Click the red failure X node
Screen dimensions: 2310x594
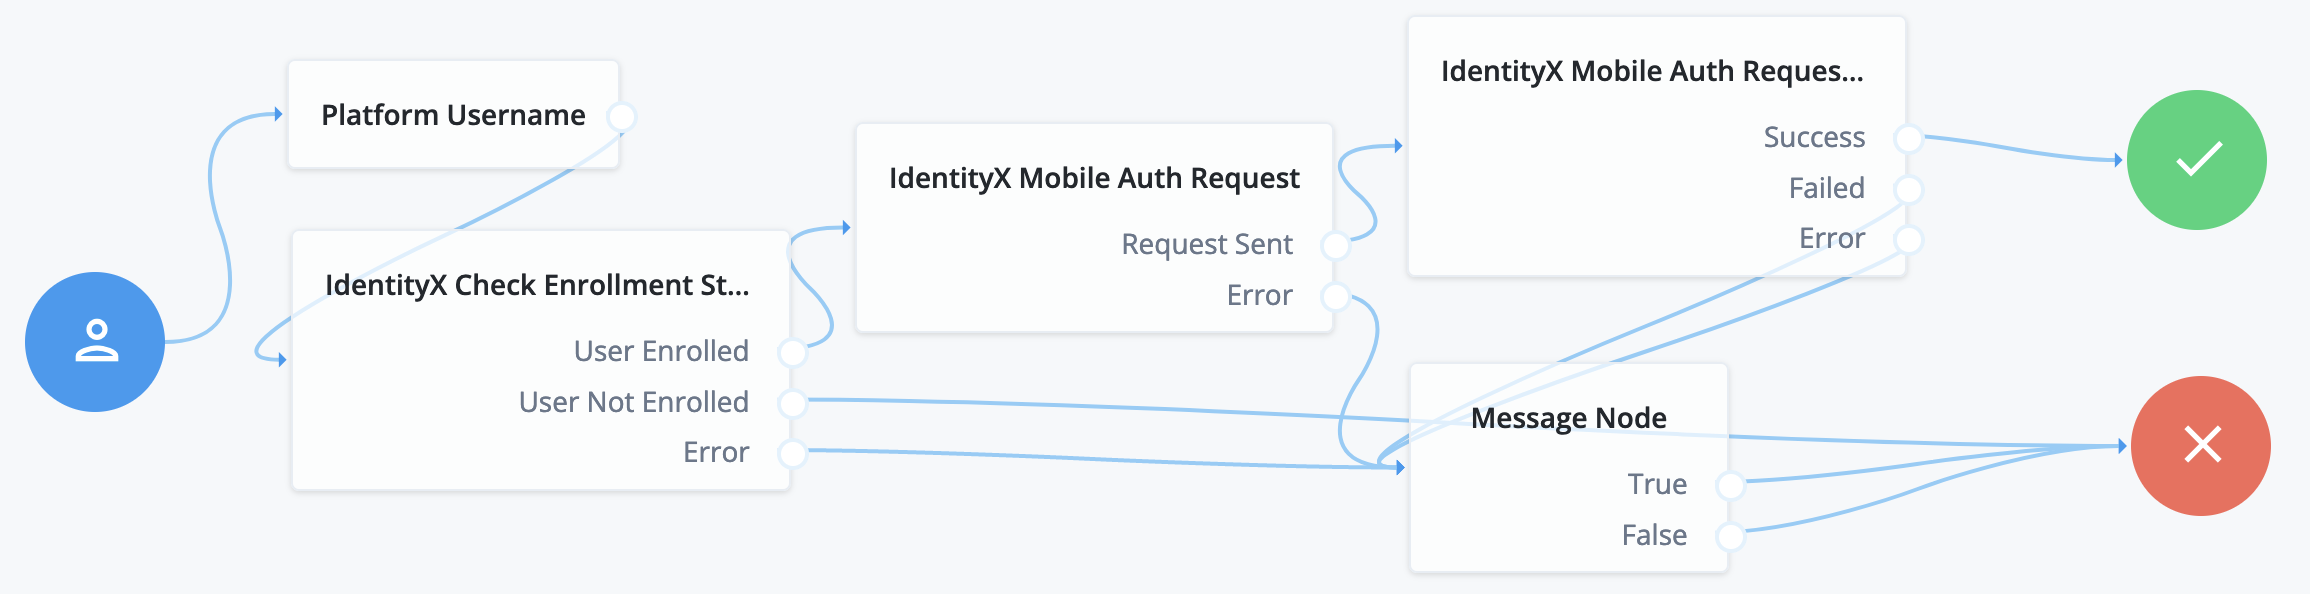2201,445
